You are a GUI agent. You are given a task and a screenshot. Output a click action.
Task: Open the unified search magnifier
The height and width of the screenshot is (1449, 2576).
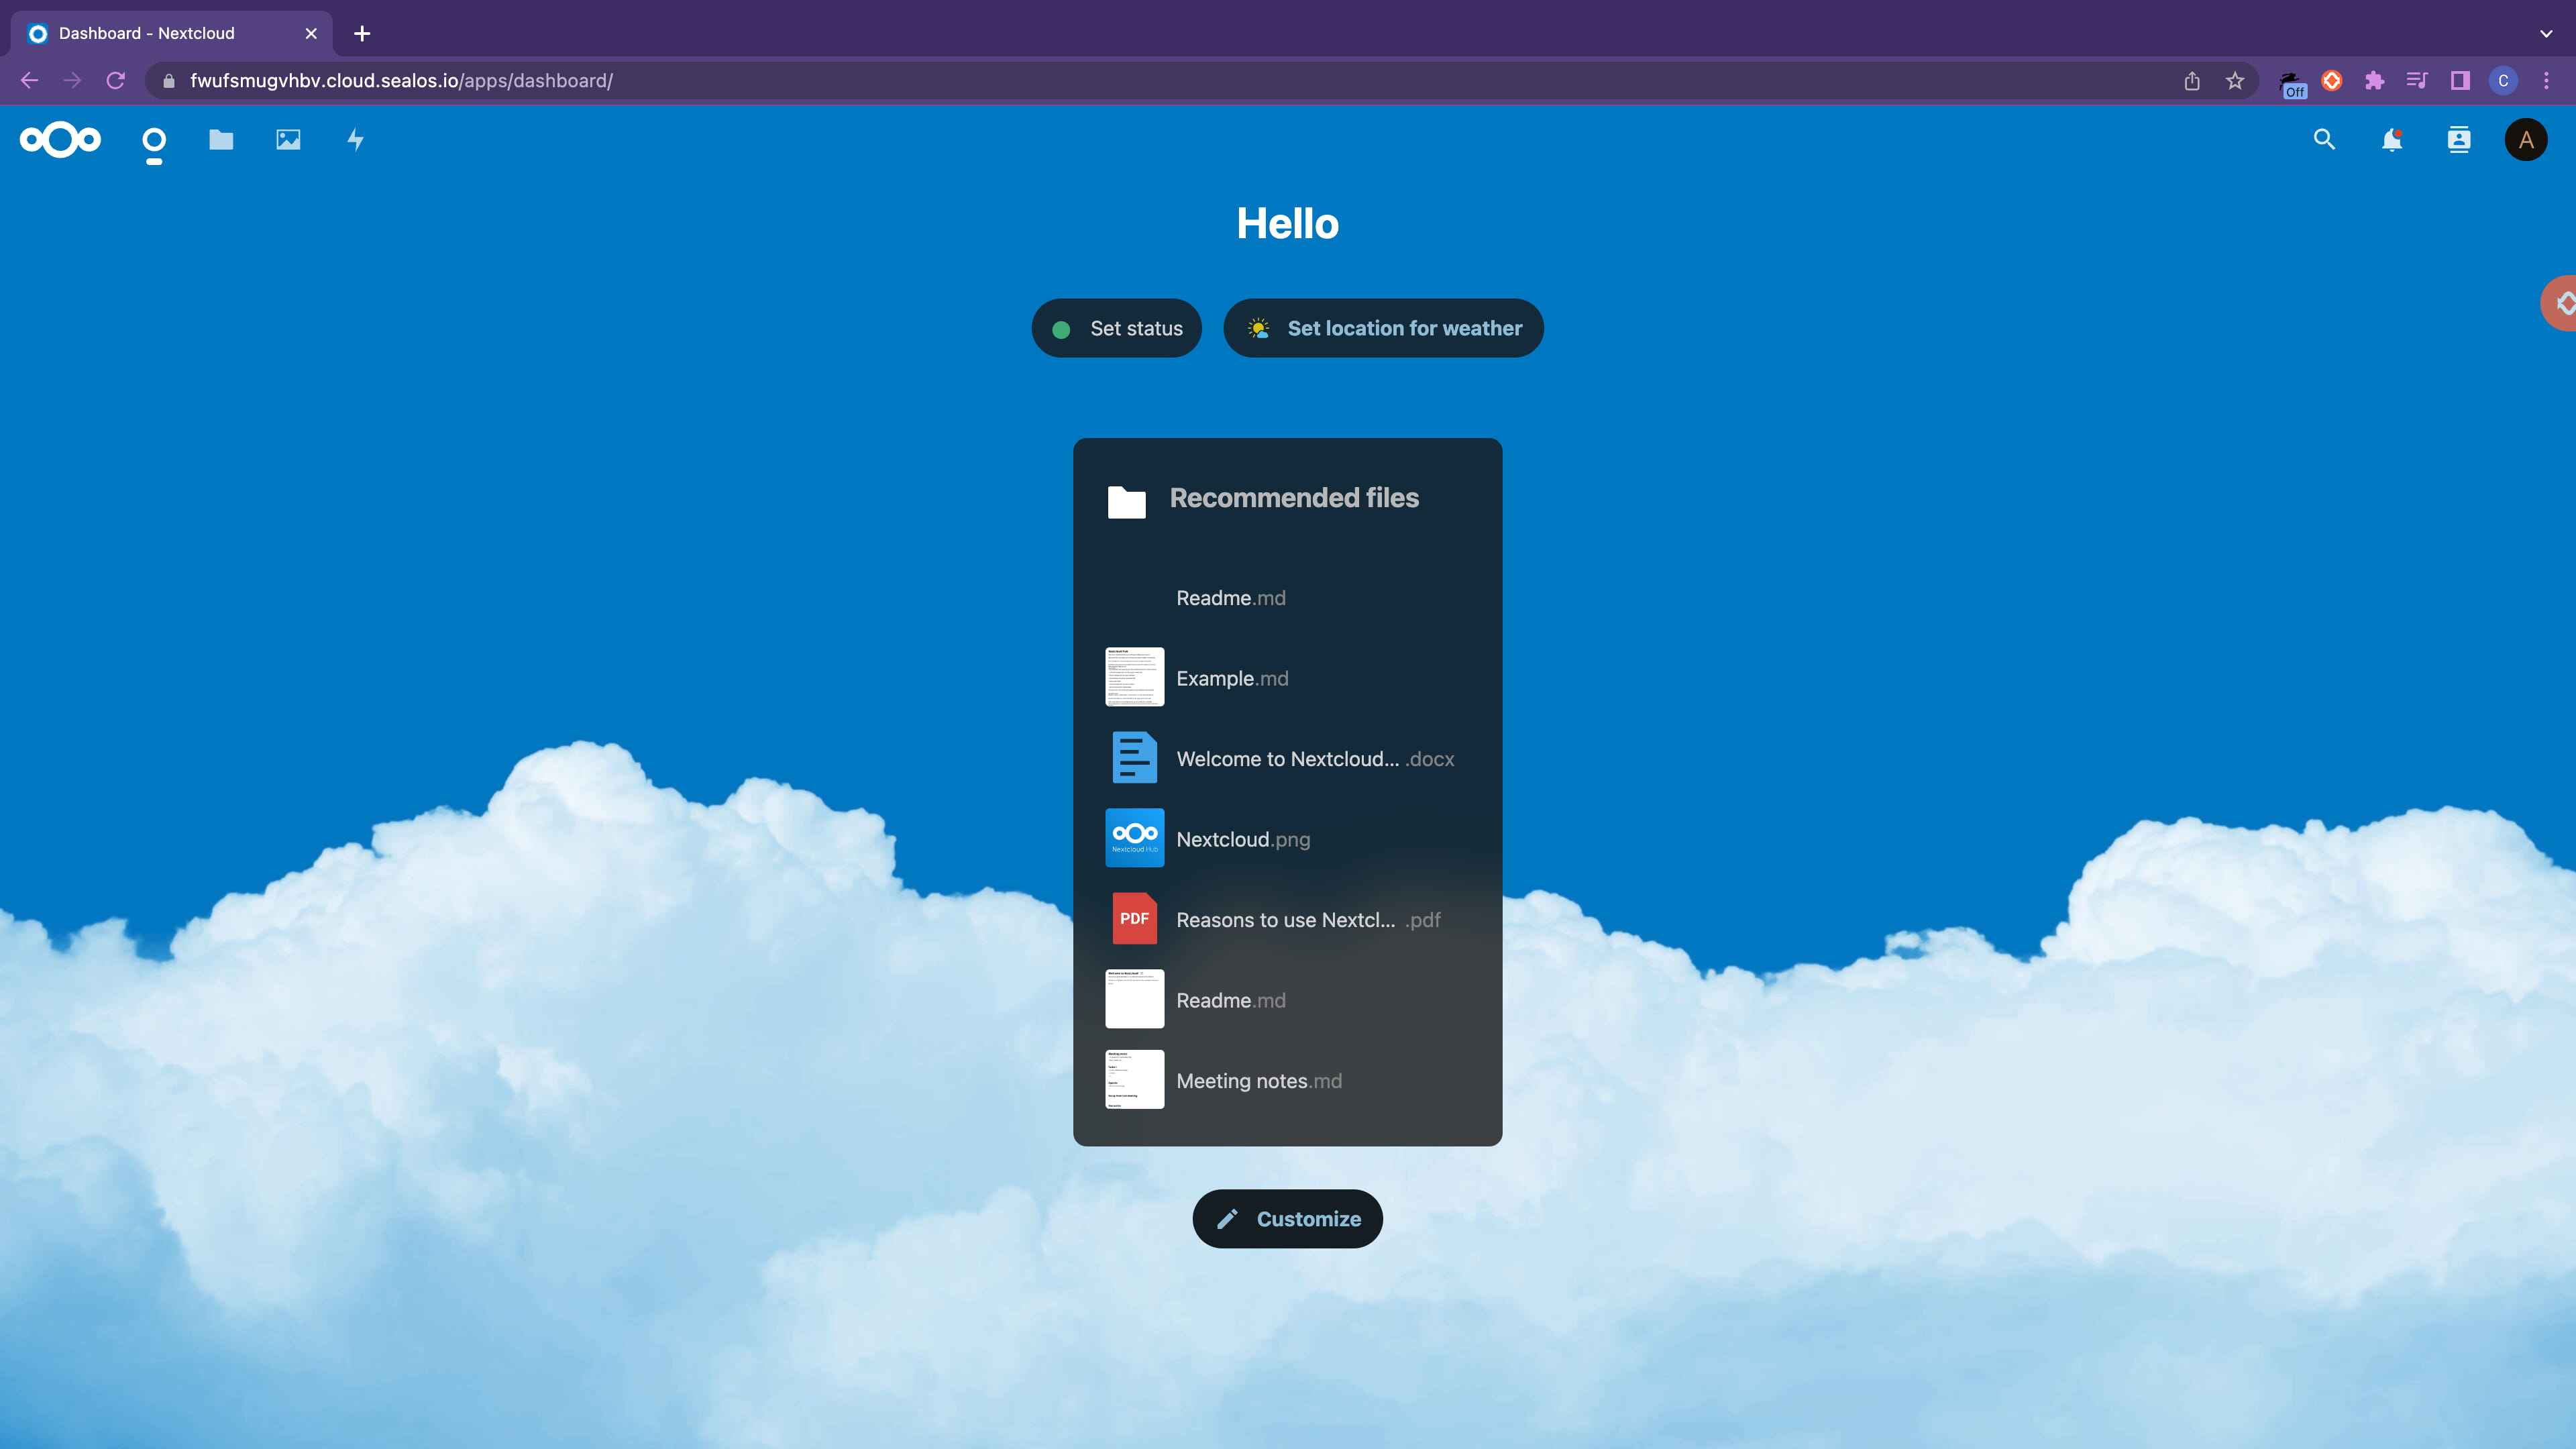pos(2324,140)
